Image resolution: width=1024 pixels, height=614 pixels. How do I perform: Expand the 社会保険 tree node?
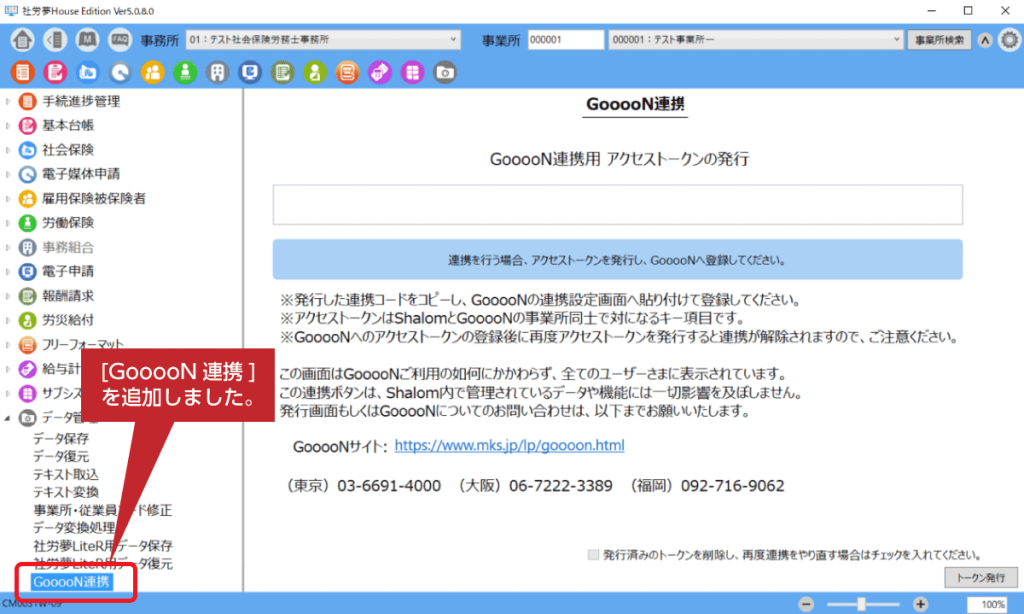tap(8, 150)
